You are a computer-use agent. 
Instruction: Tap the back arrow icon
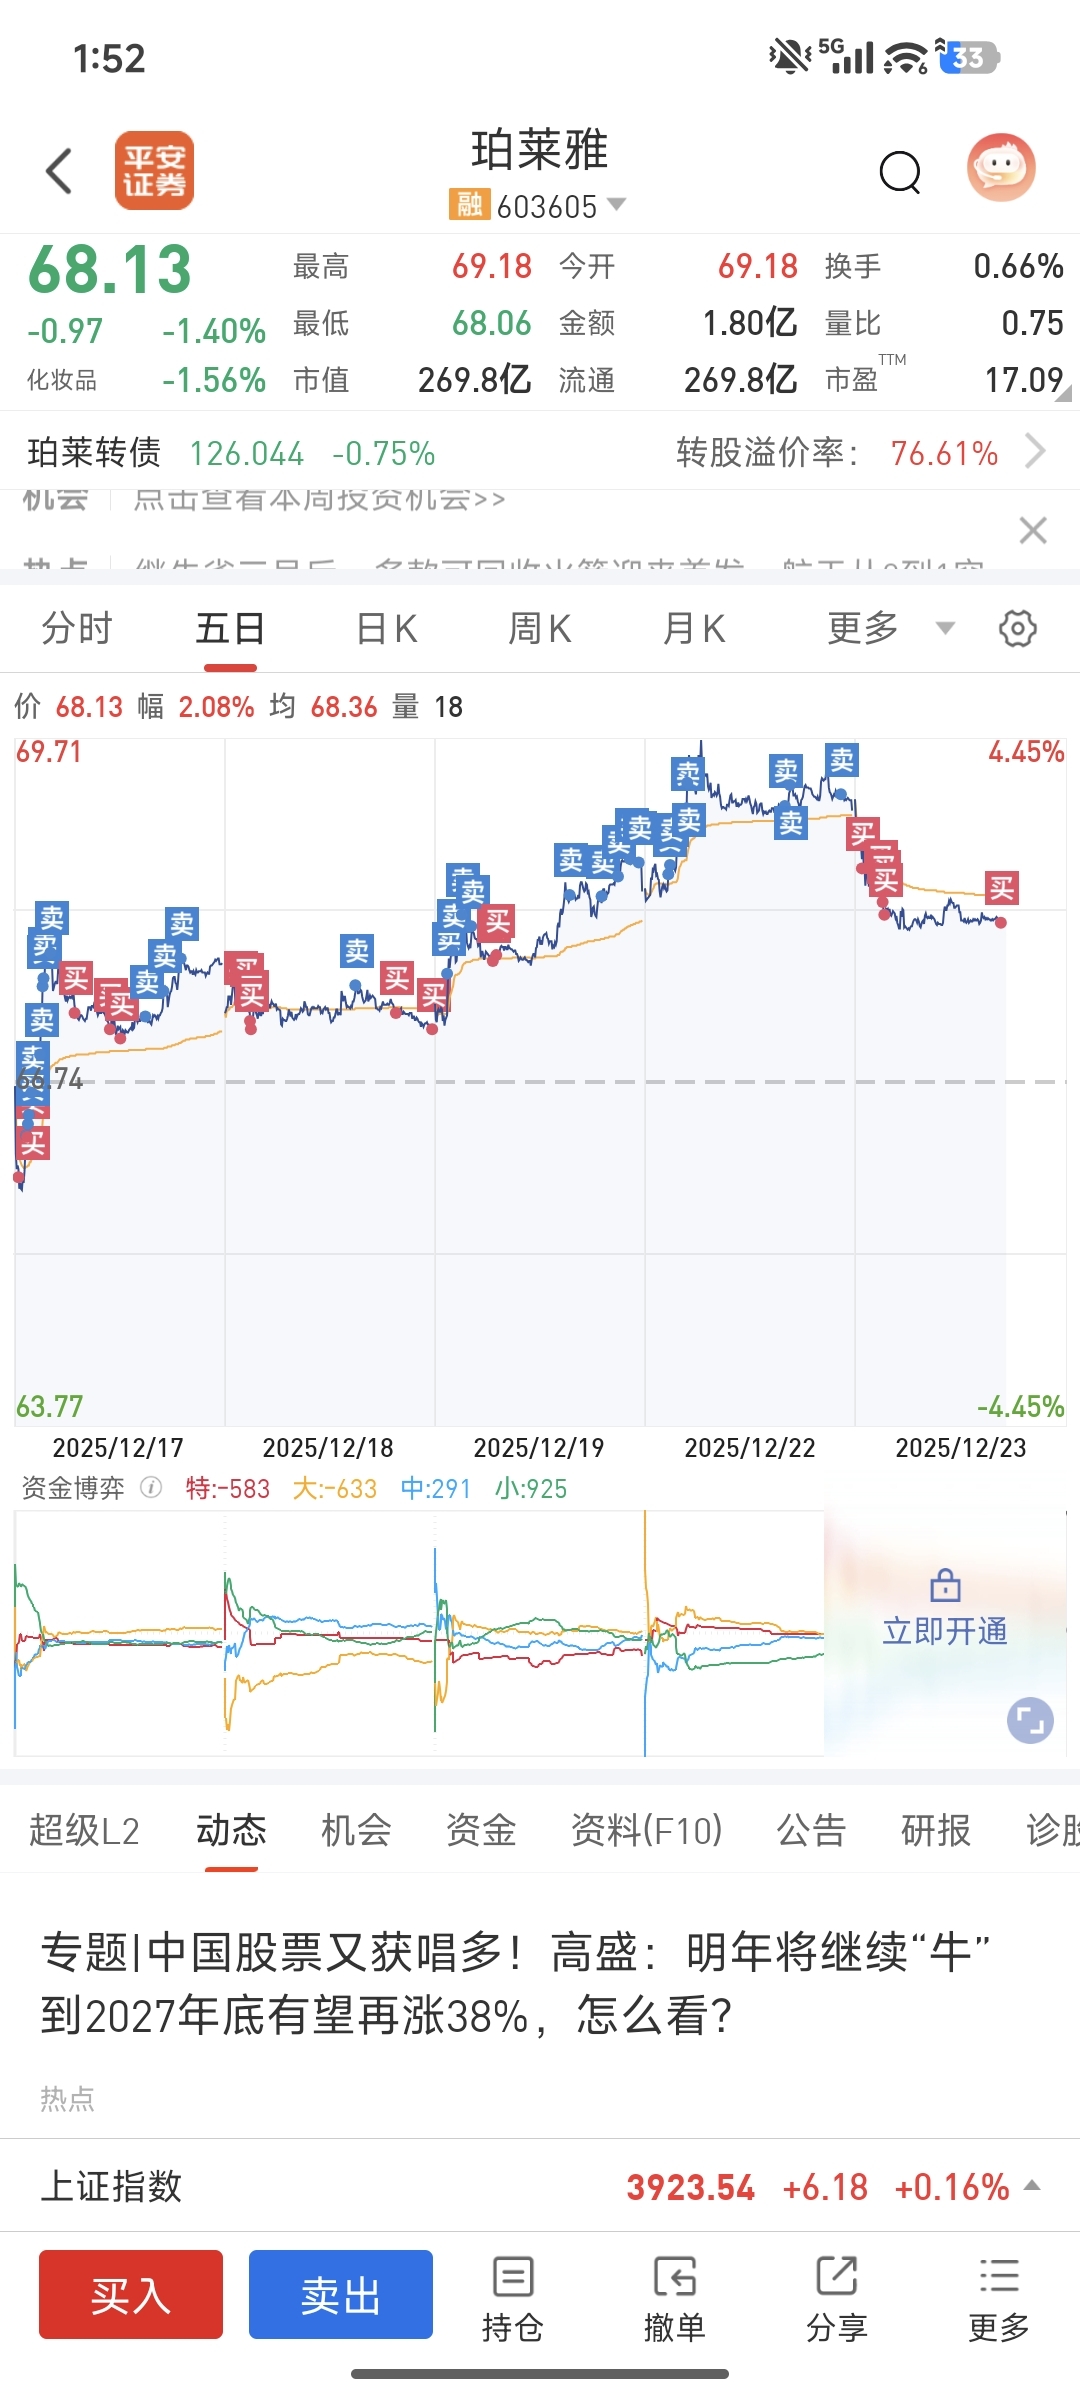click(60, 170)
